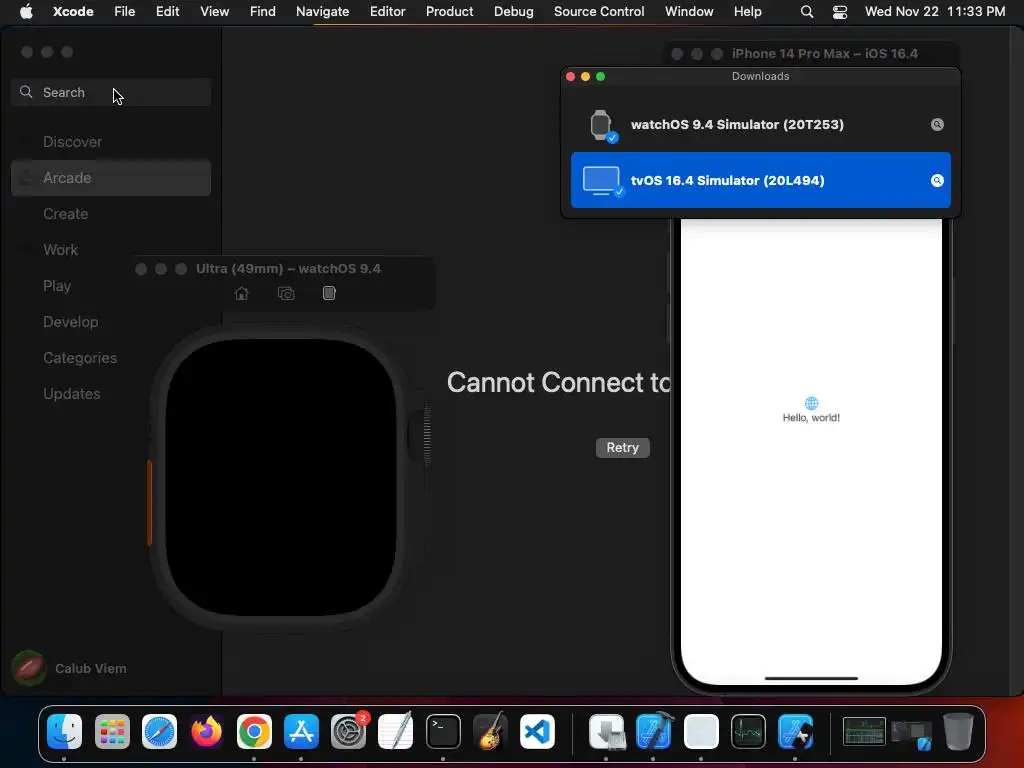
Task: Open Finder from the Dock
Action: click(65, 731)
